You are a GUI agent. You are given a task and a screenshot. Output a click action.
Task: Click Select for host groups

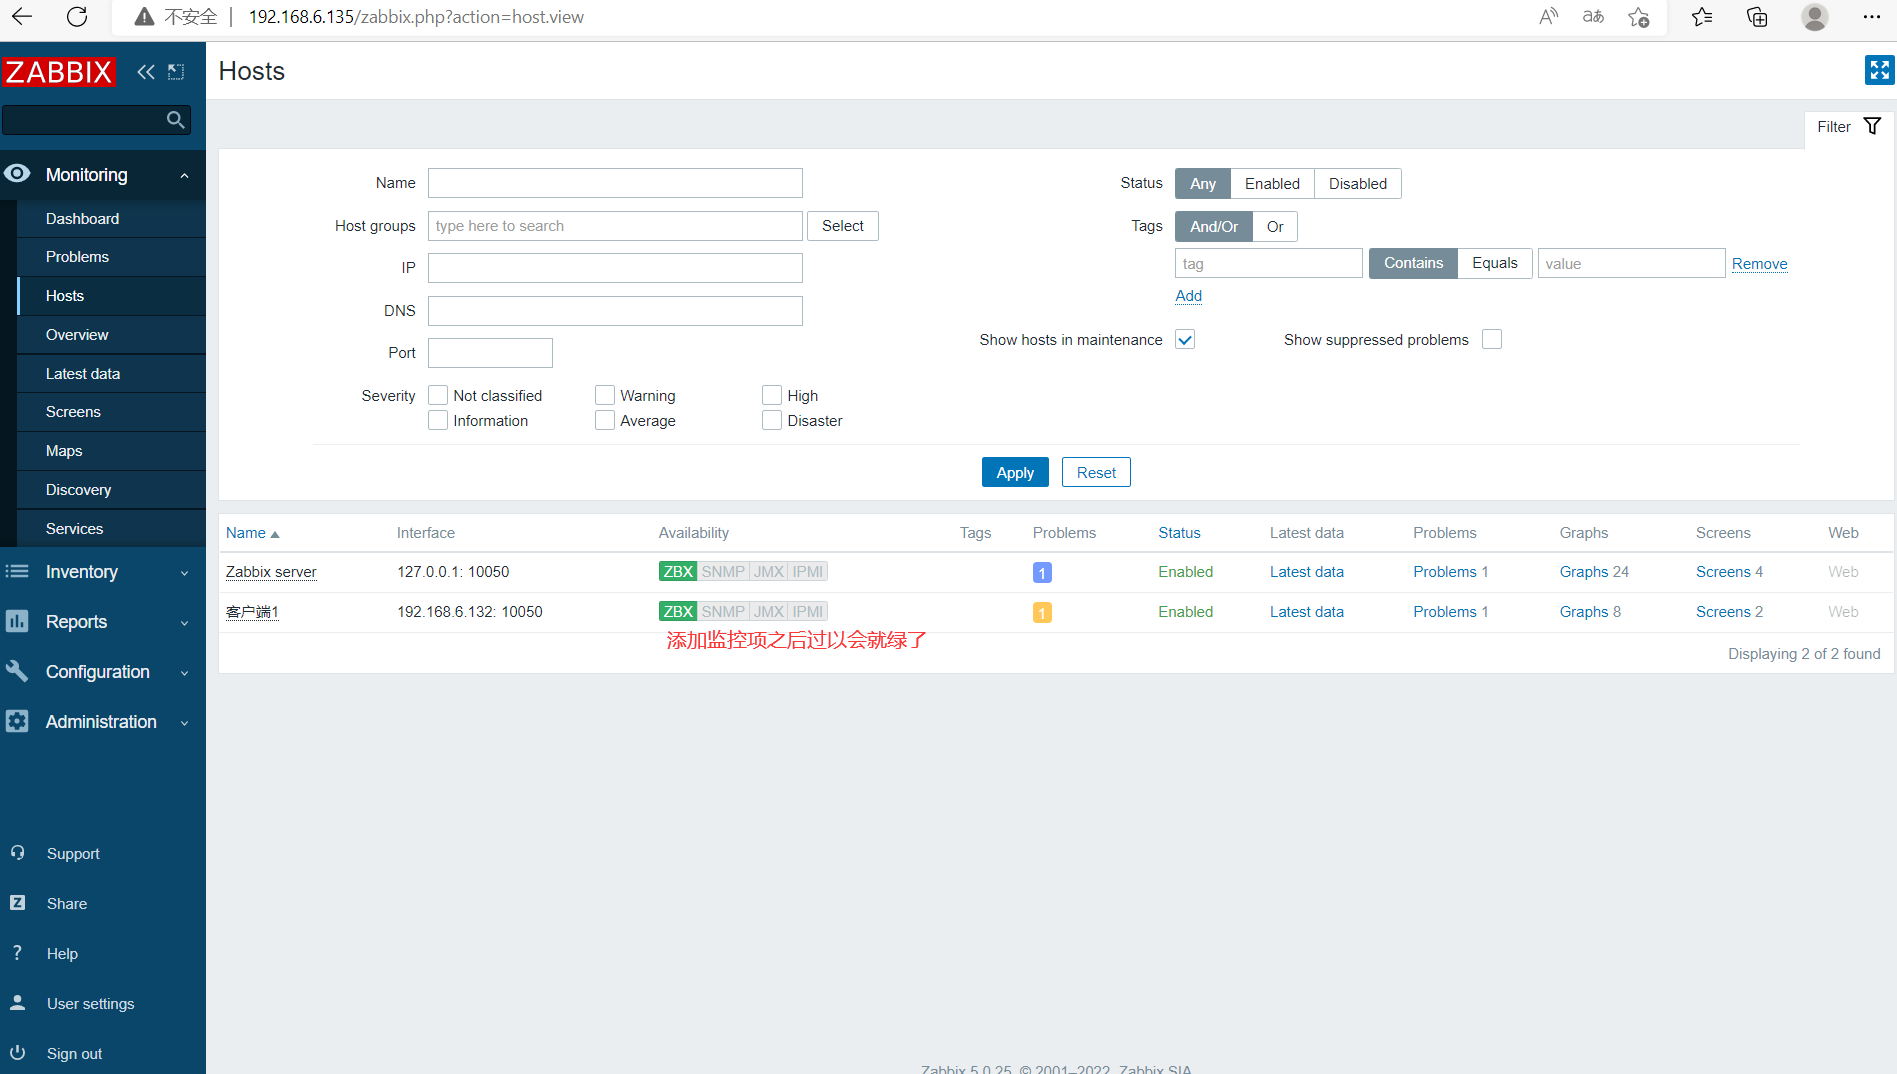(843, 226)
